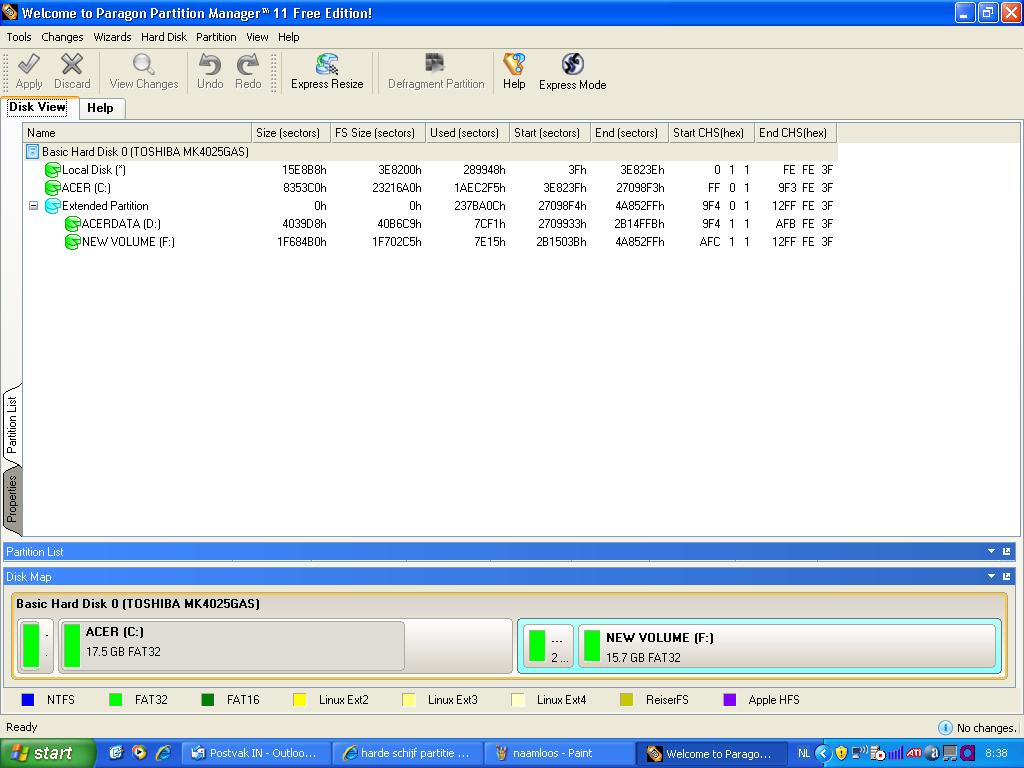Screen dimensions: 1024x768
Task: Click the Apple HFS purple legend swatch
Action: click(729, 700)
